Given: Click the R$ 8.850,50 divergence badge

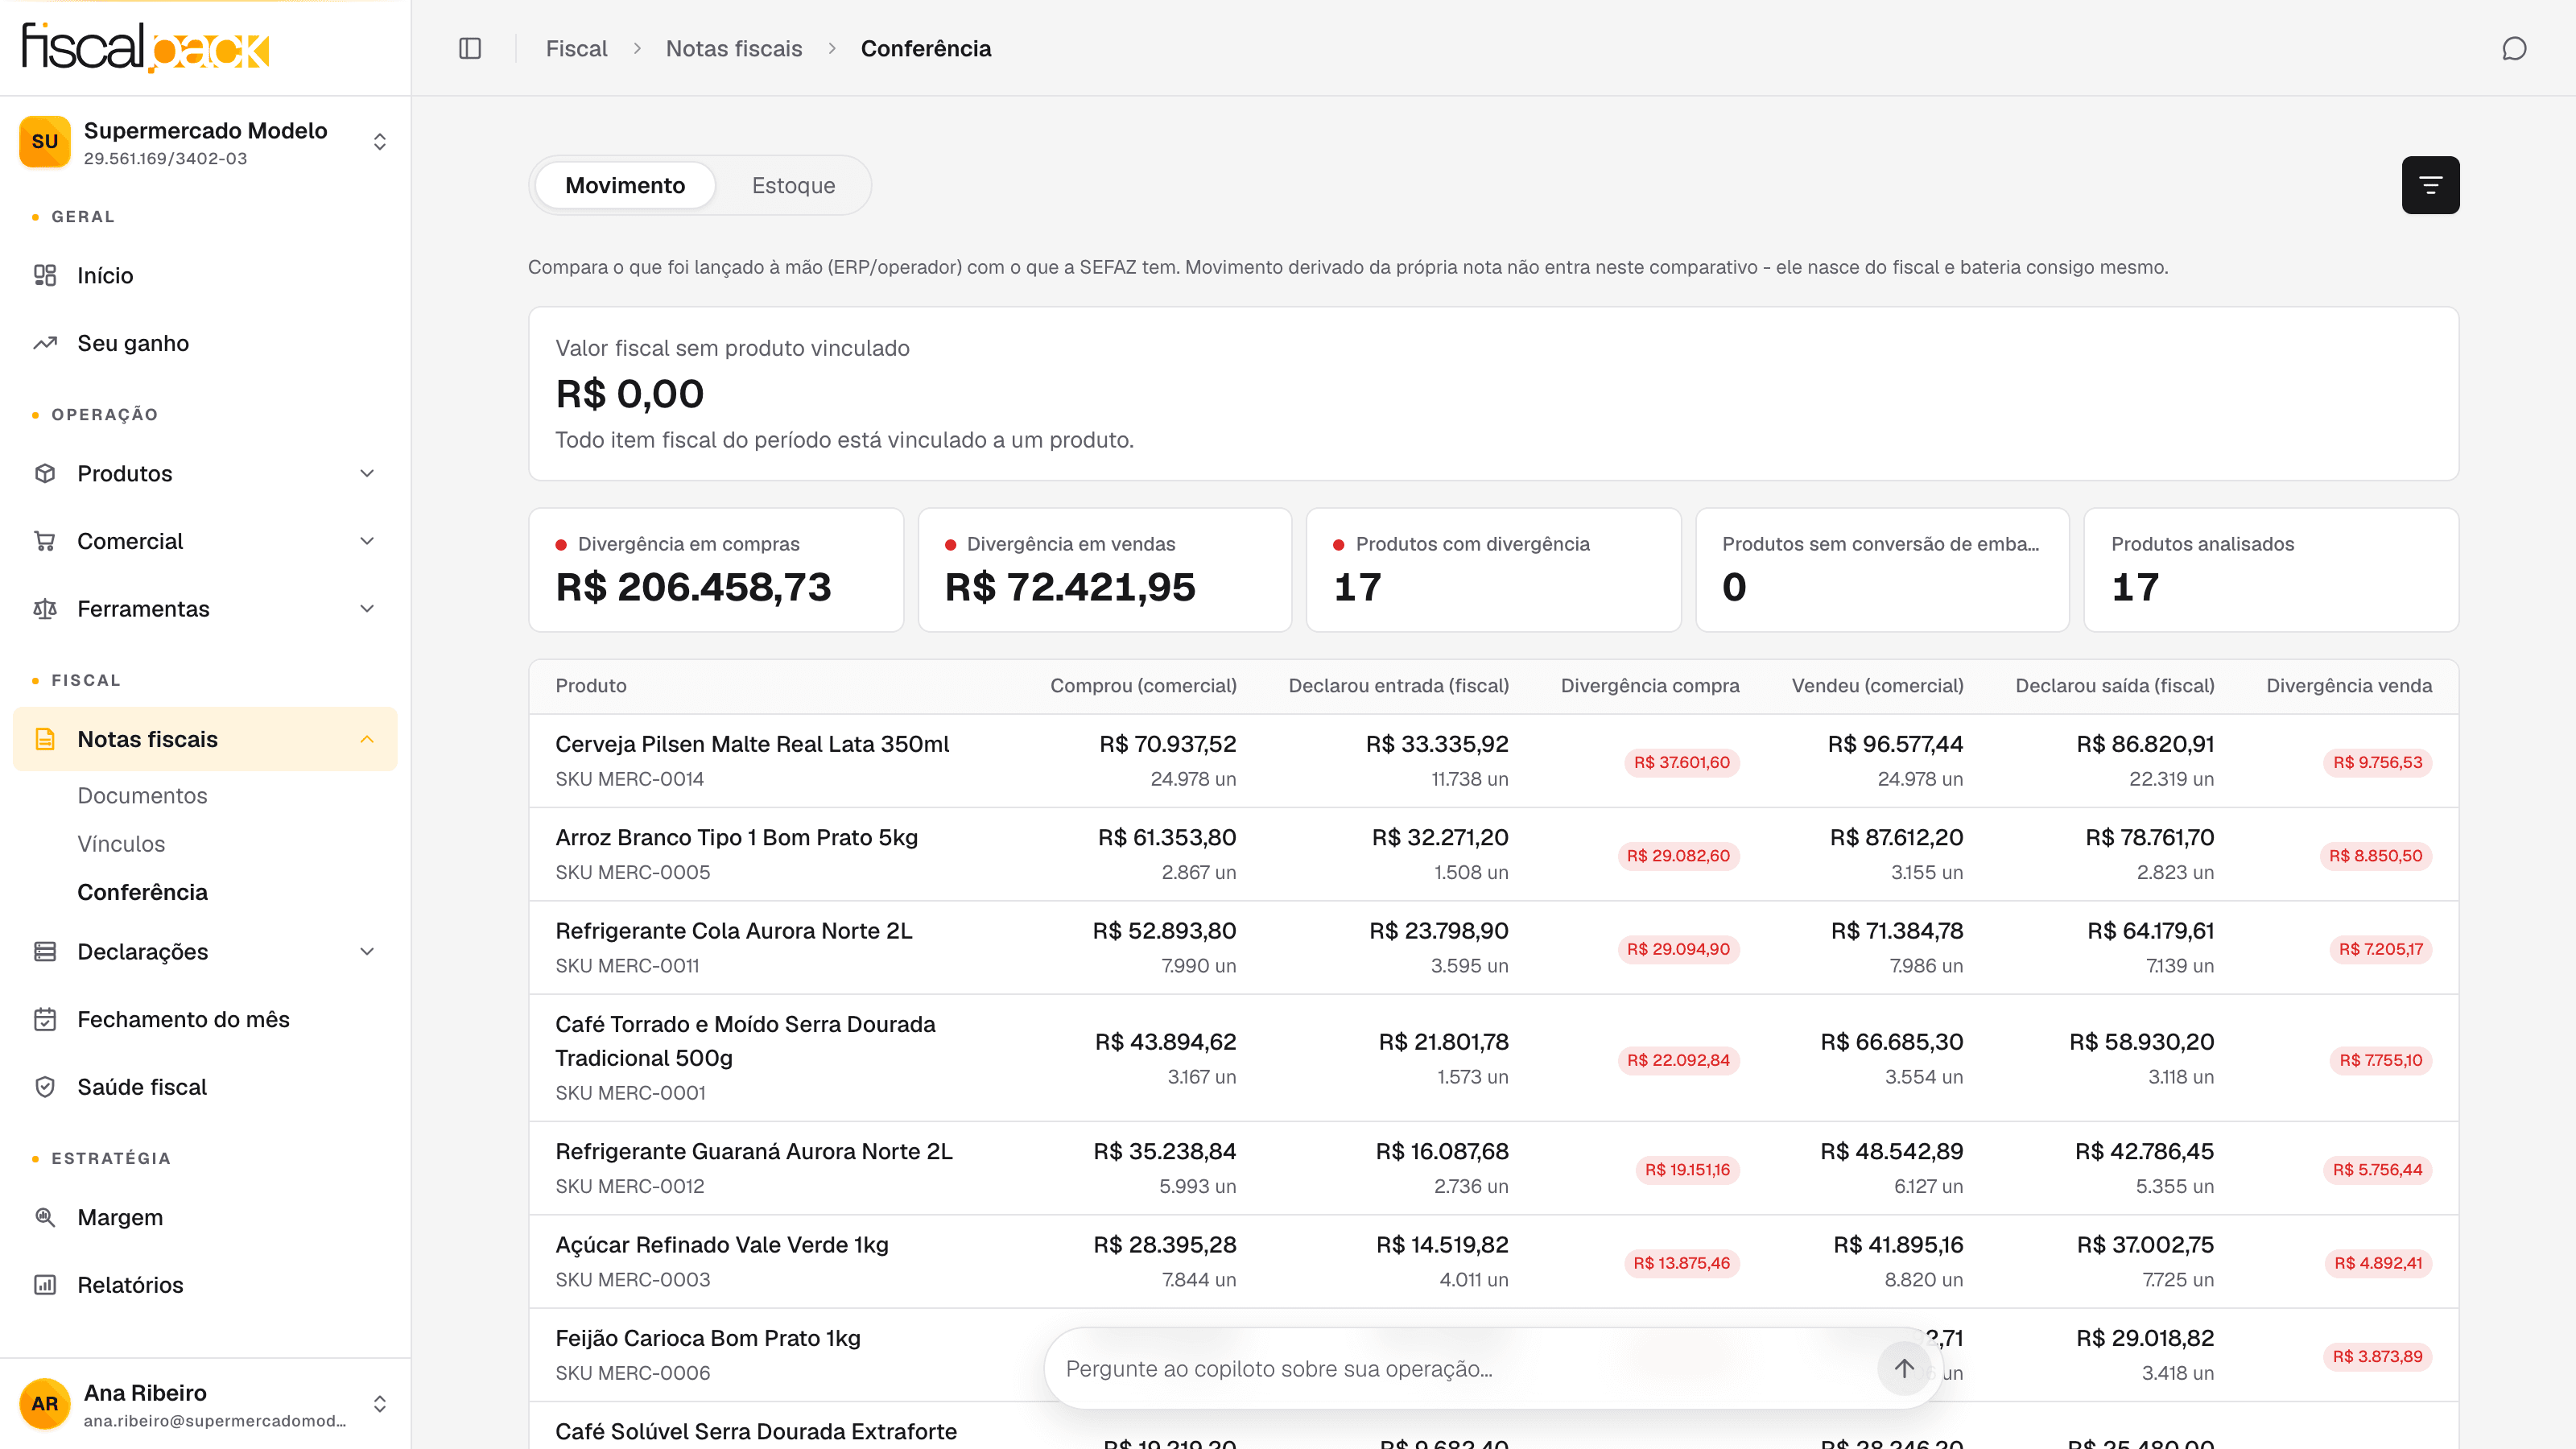Looking at the screenshot, I should coord(2375,856).
